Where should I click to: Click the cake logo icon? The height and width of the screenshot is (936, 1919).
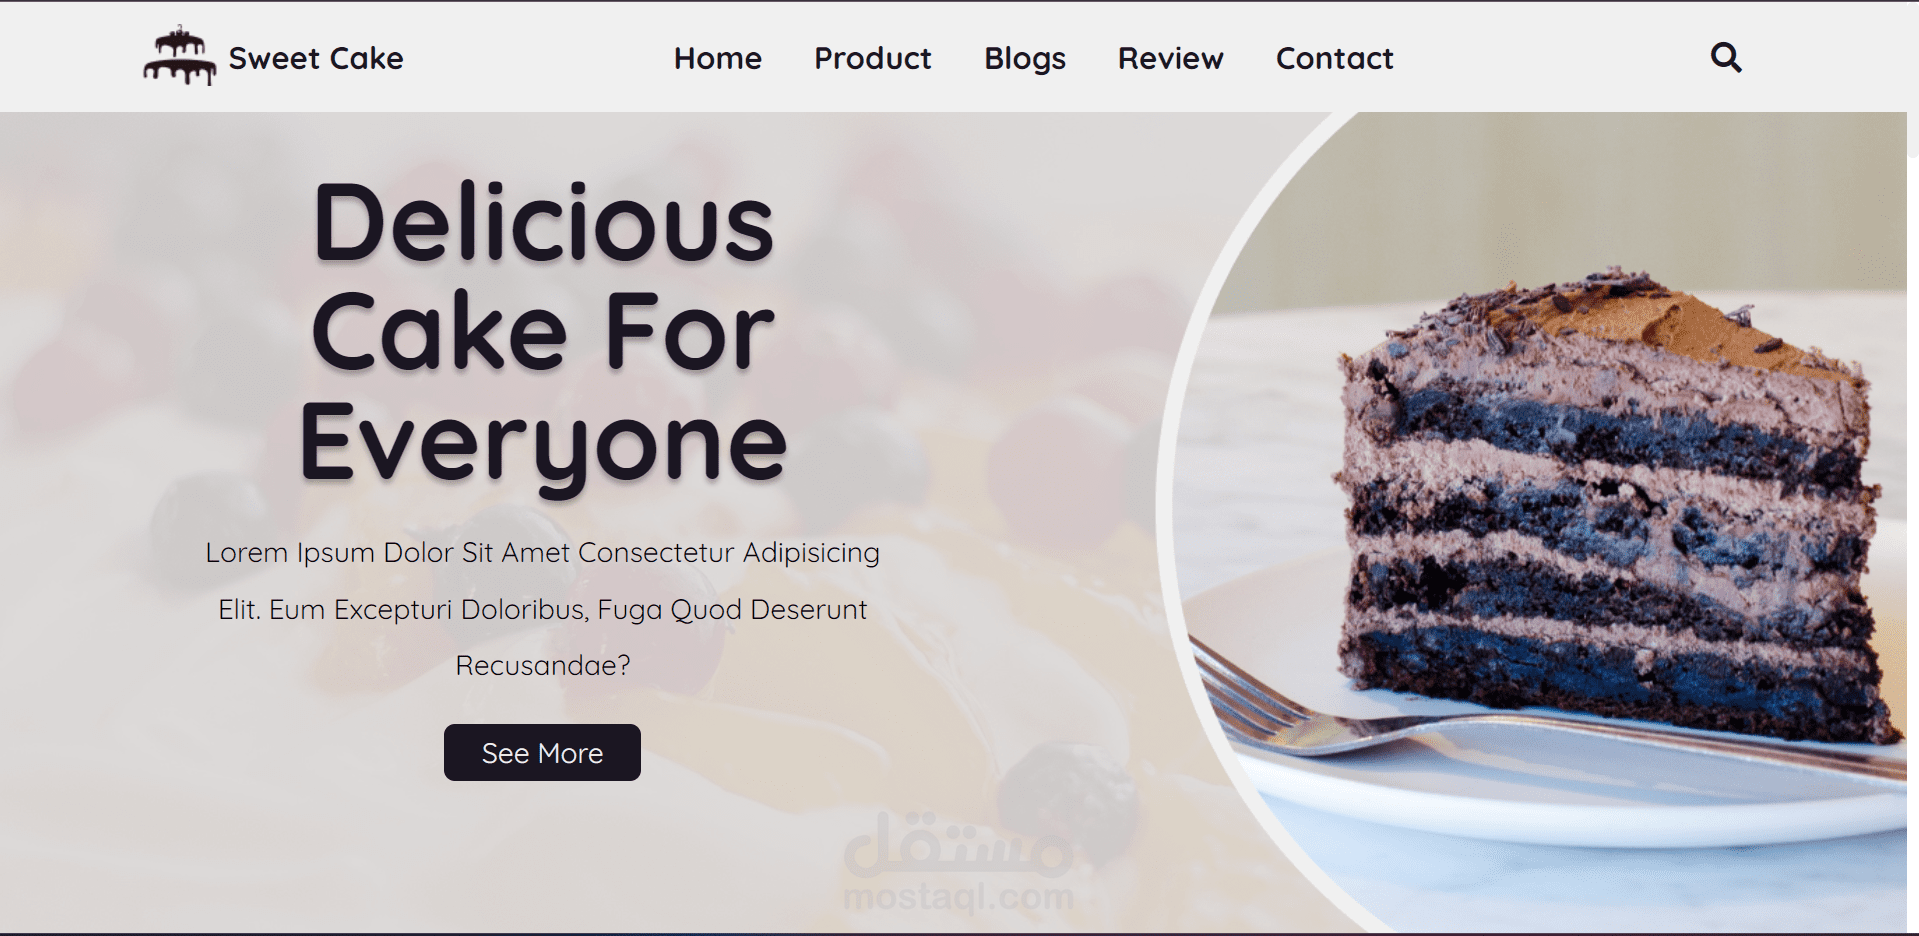point(179,56)
